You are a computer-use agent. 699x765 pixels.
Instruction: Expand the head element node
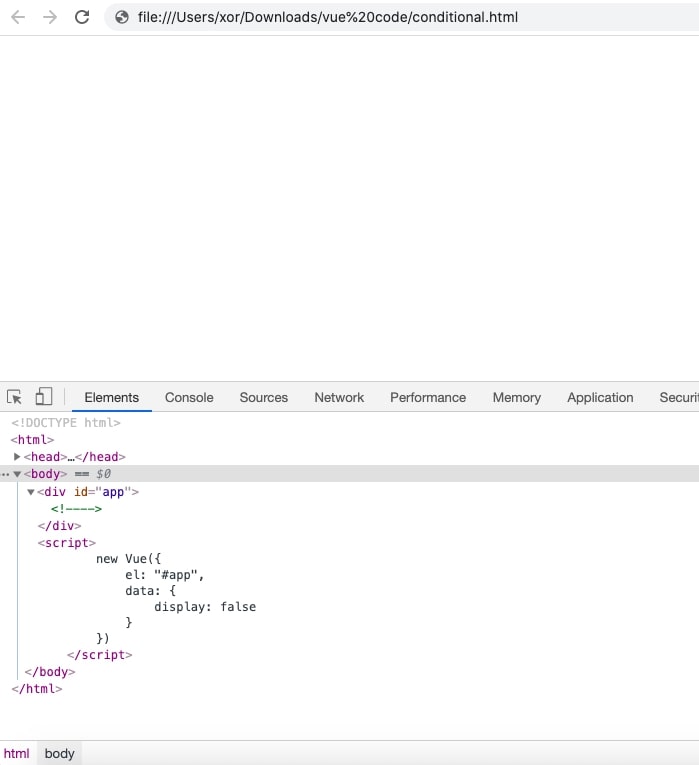pos(17,457)
